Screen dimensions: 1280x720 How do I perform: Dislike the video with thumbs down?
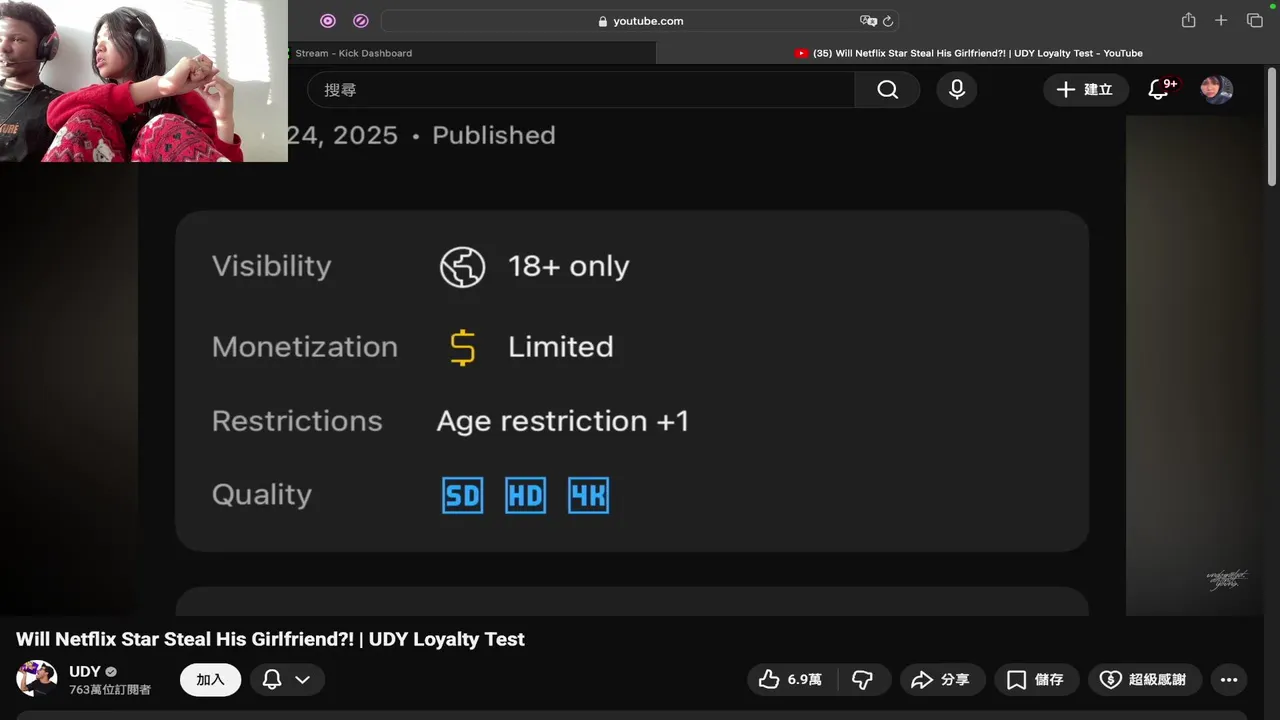point(862,680)
